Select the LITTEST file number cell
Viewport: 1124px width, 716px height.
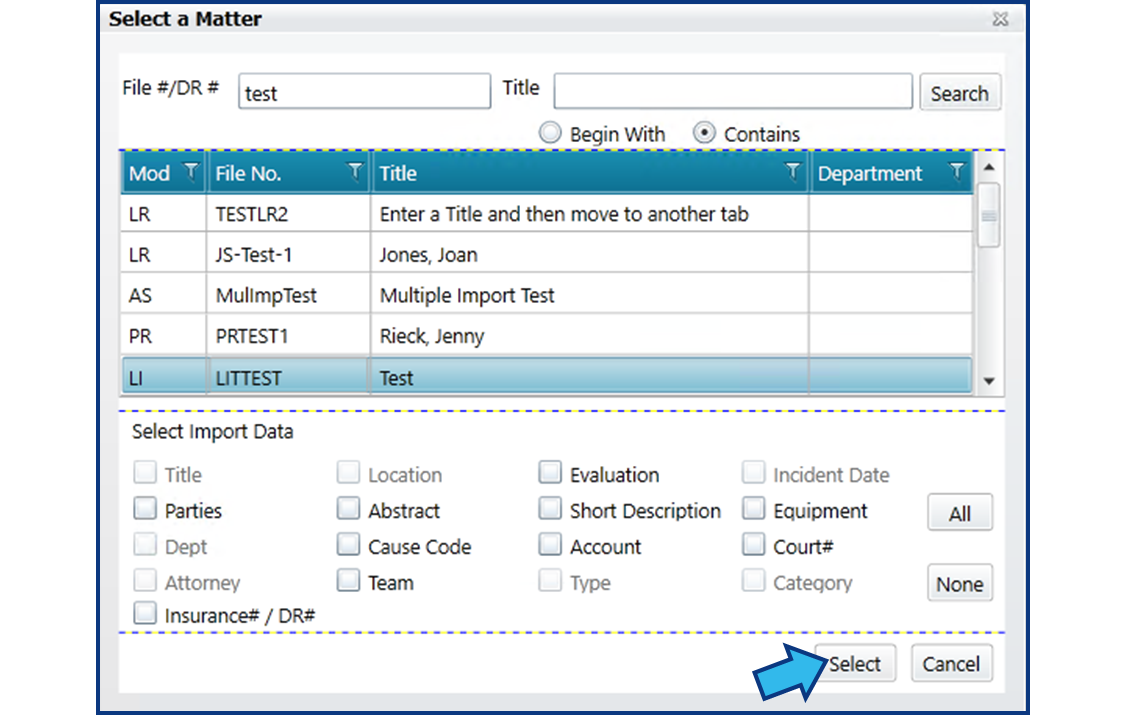tap(288, 377)
